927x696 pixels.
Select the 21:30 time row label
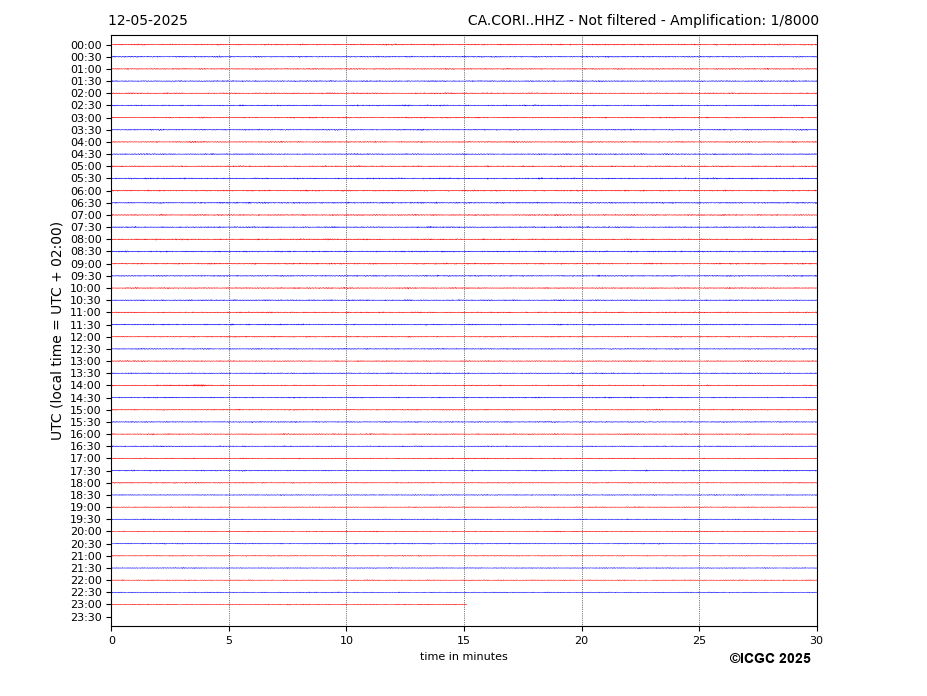pos(86,569)
